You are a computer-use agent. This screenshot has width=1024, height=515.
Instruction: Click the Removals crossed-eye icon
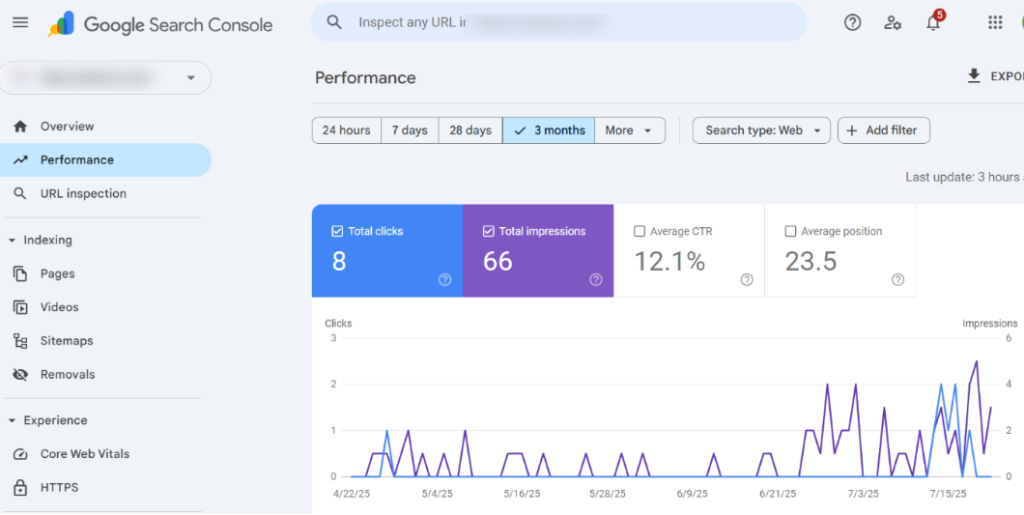point(20,374)
